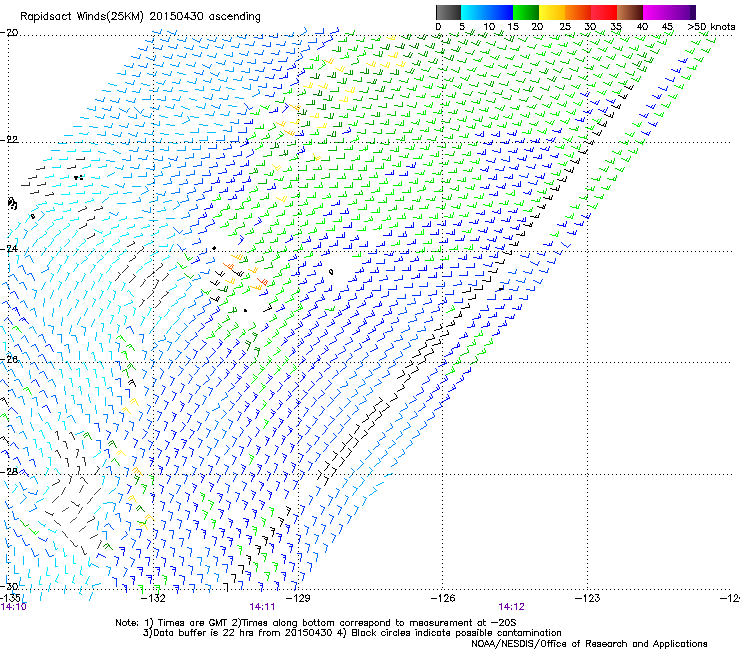Click the '>50 knots' legend label
This screenshot has height=650, width=740.
pos(711,27)
